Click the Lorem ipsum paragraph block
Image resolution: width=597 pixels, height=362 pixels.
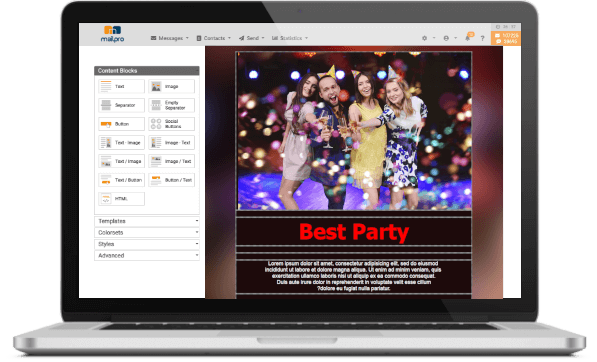354,276
